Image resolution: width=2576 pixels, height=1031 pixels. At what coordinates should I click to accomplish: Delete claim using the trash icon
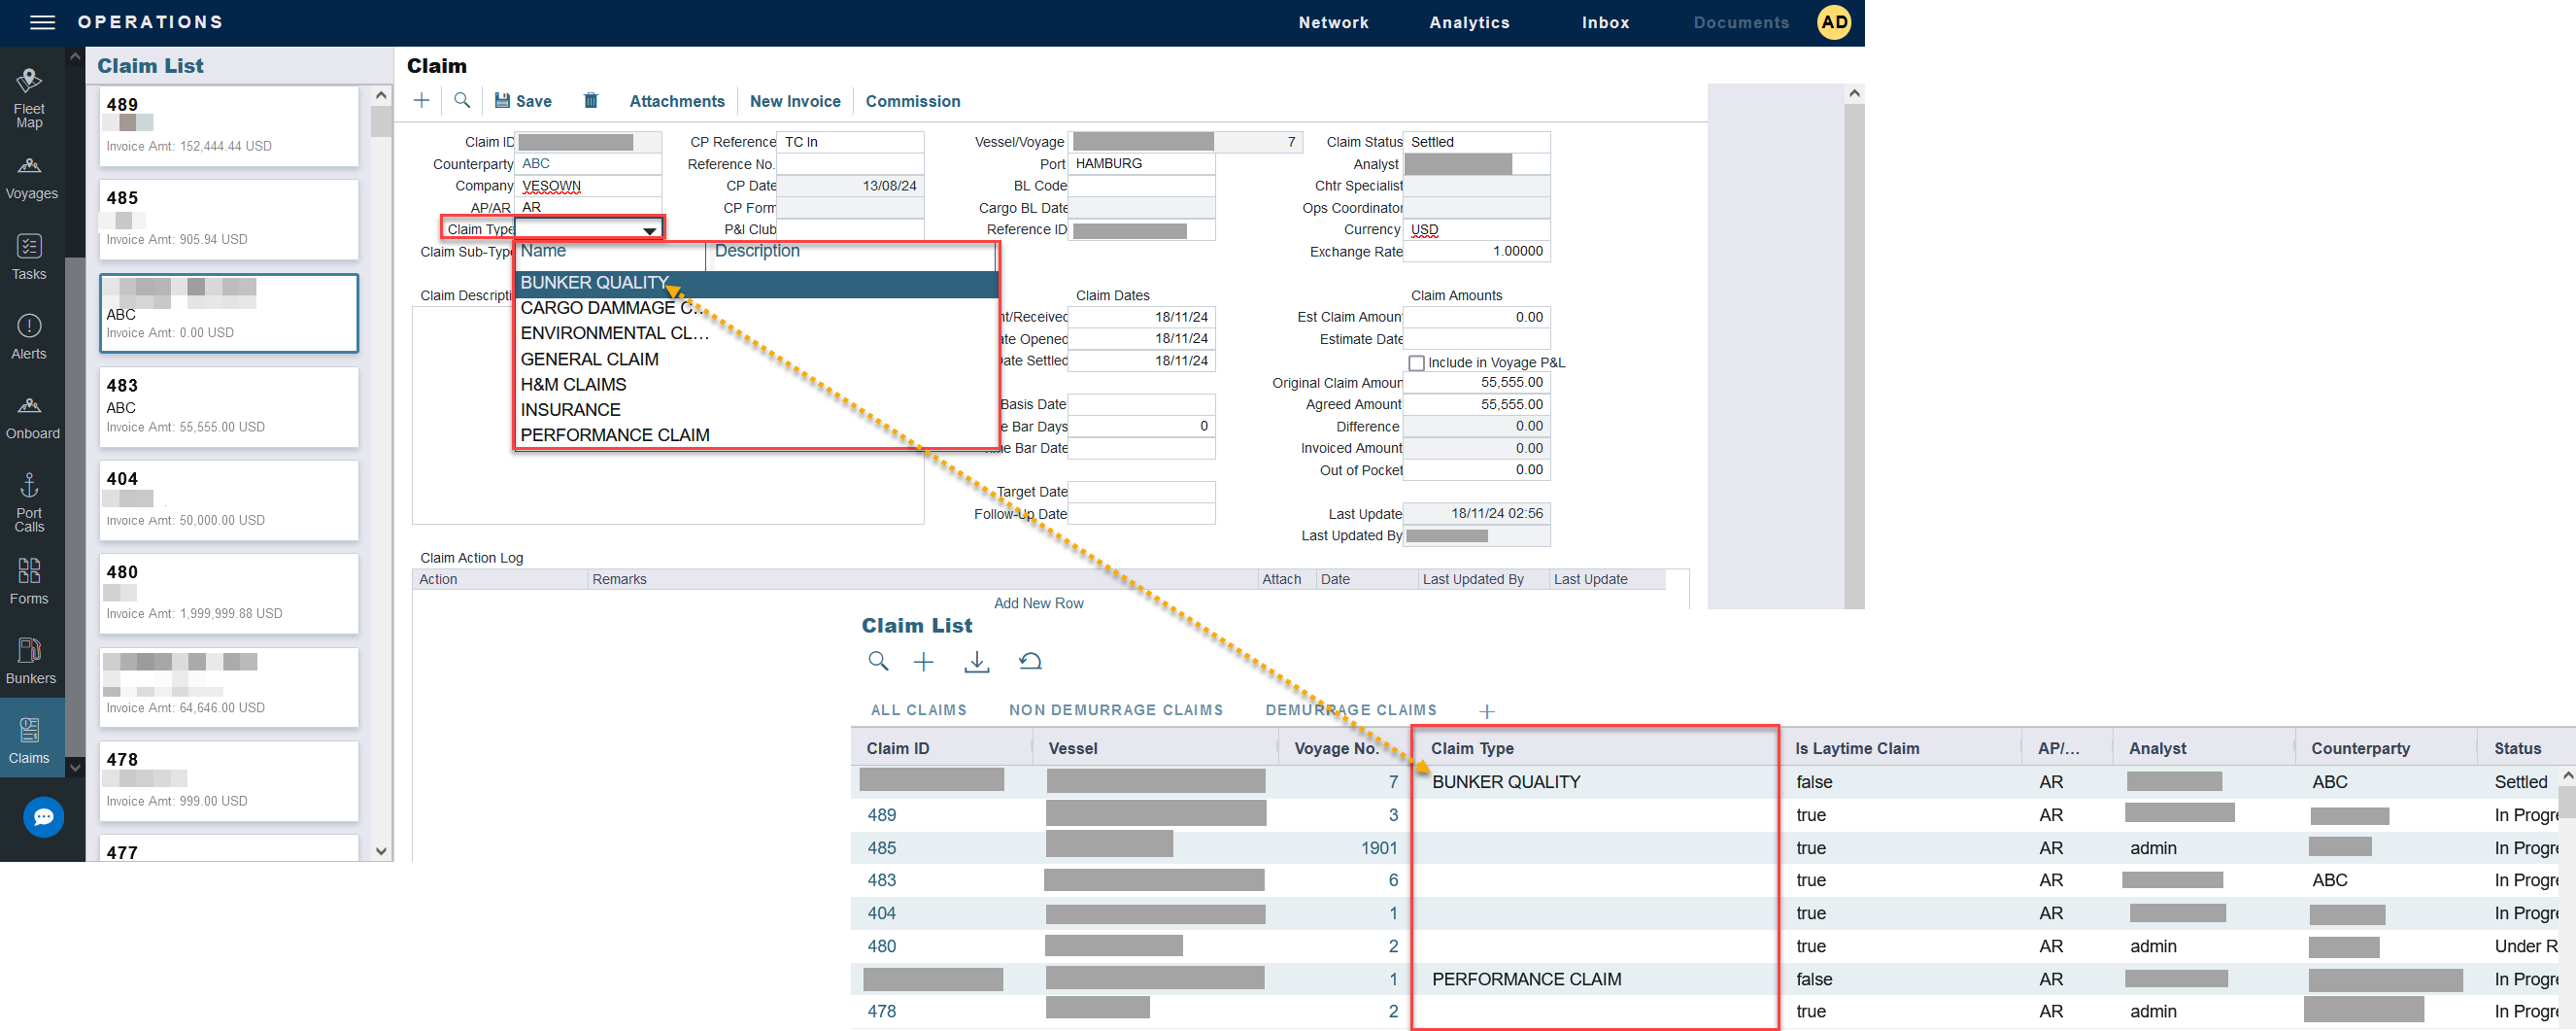click(x=591, y=101)
